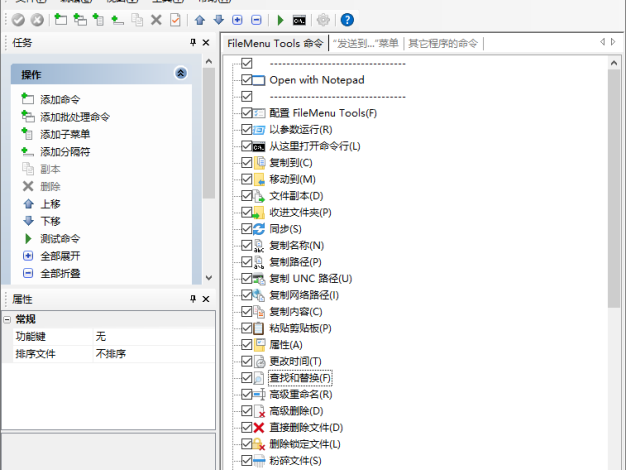The width and height of the screenshot is (626, 470).
Task: Uncheck 移动到(M) checkbox
Action: 247,179
